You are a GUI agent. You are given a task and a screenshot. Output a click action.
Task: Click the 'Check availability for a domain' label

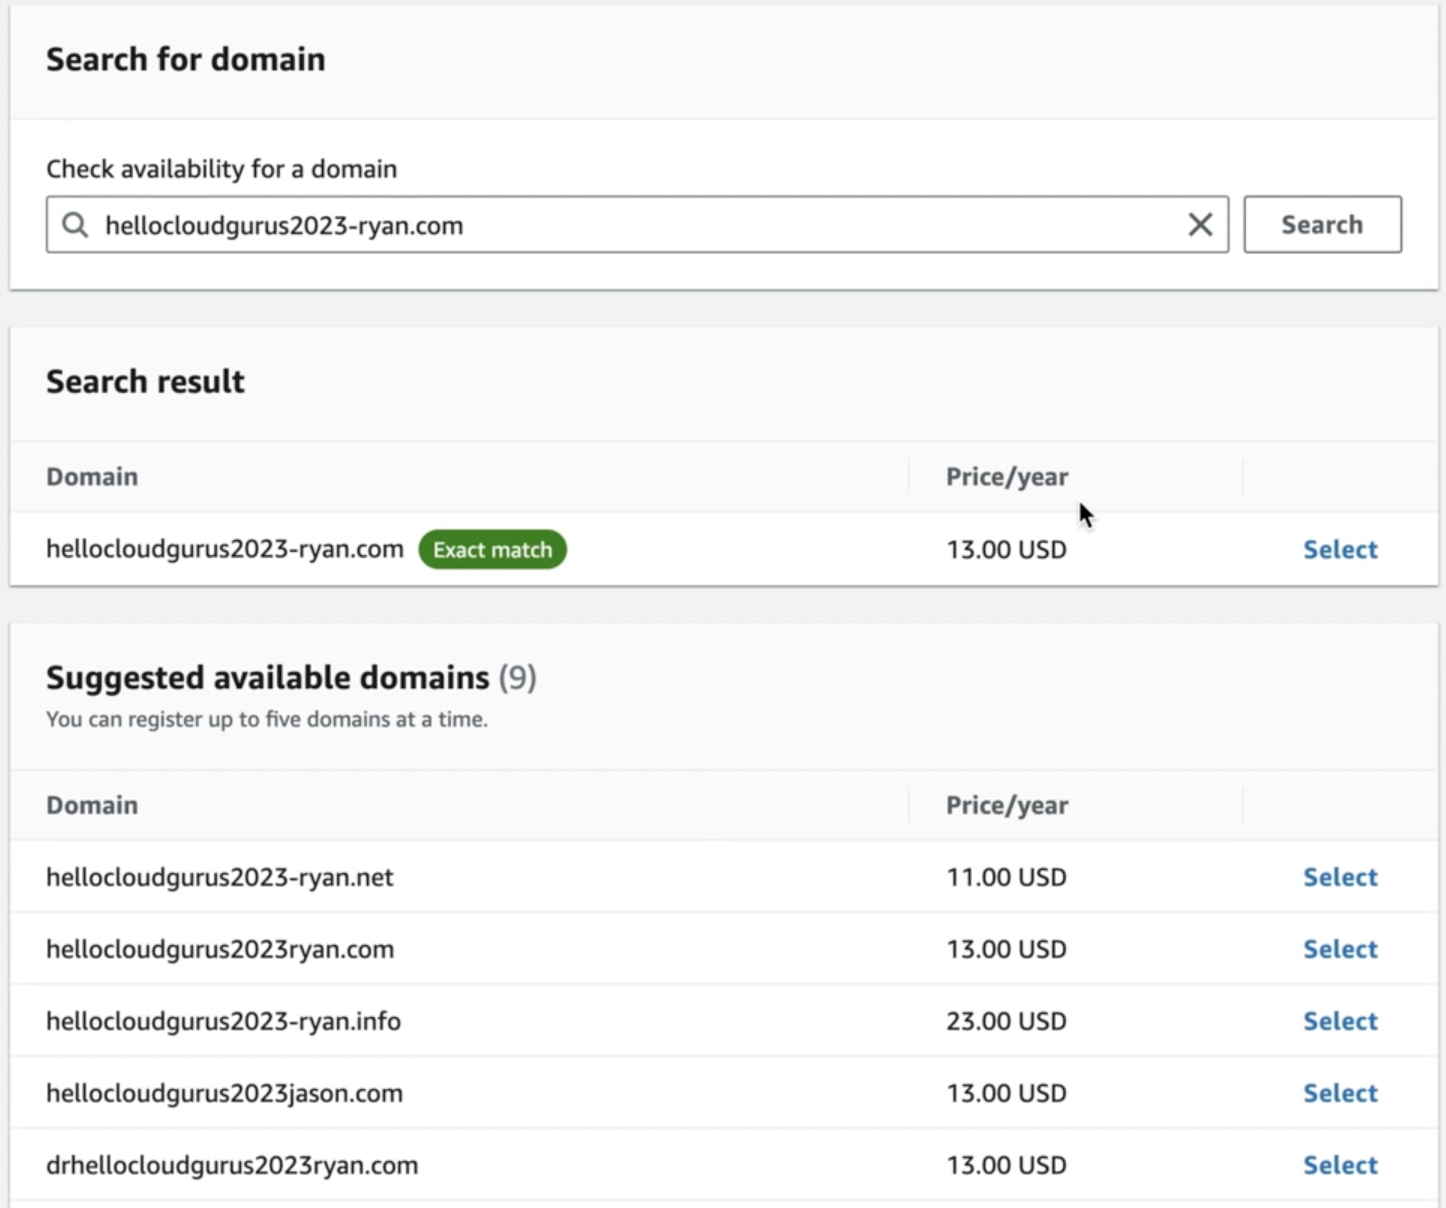tap(221, 168)
